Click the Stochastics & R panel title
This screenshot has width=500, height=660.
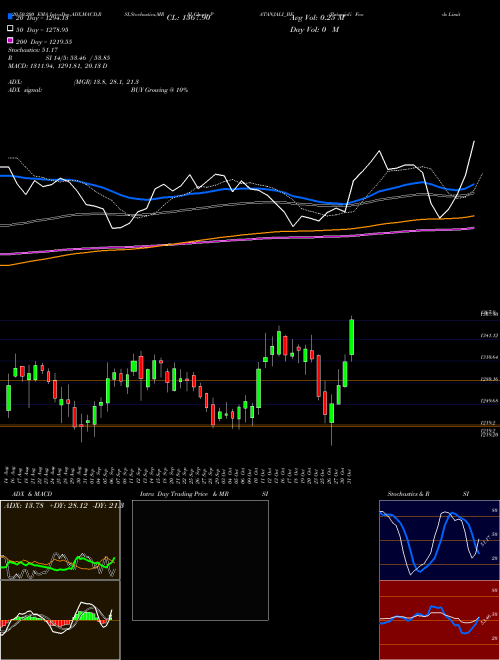coord(428,494)
